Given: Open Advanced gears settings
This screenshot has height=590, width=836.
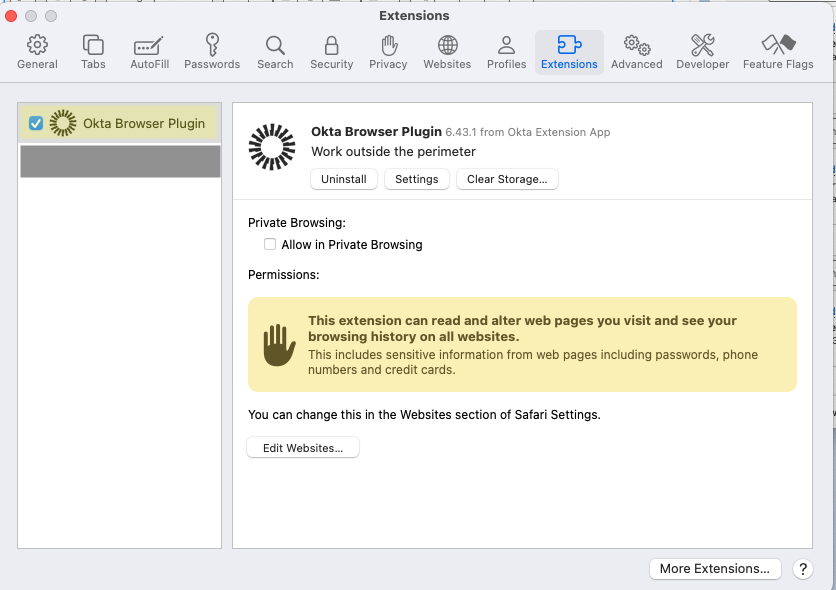Looking at the screenshot, I should coord(637,52).
